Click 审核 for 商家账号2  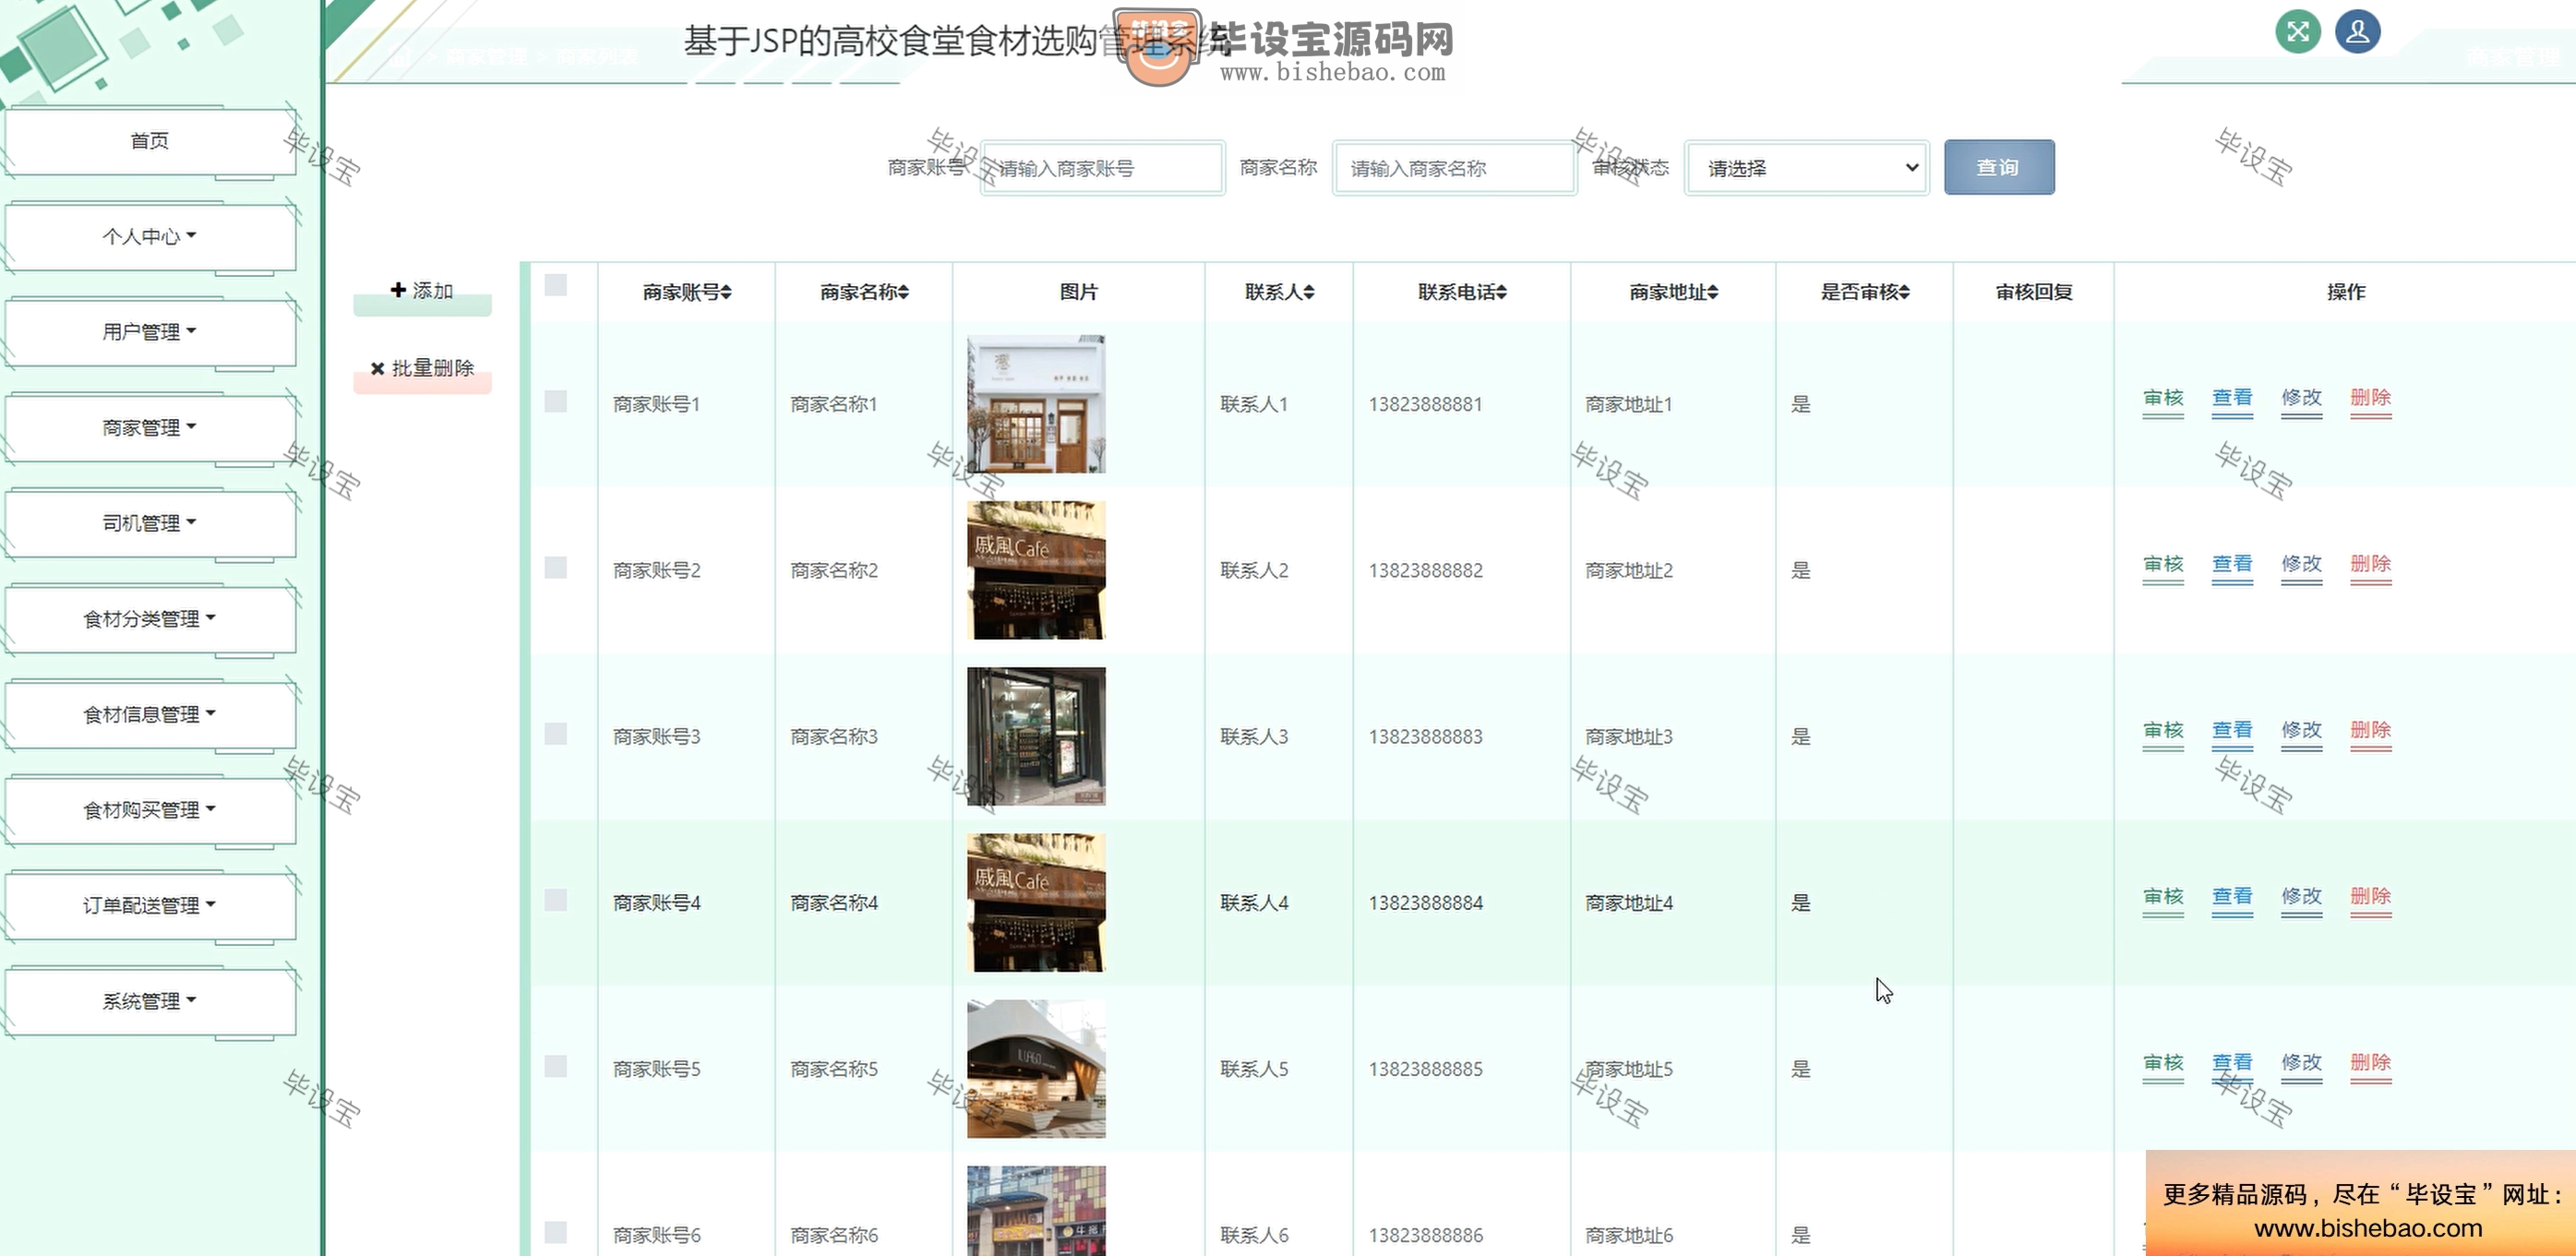point(2163,565)
